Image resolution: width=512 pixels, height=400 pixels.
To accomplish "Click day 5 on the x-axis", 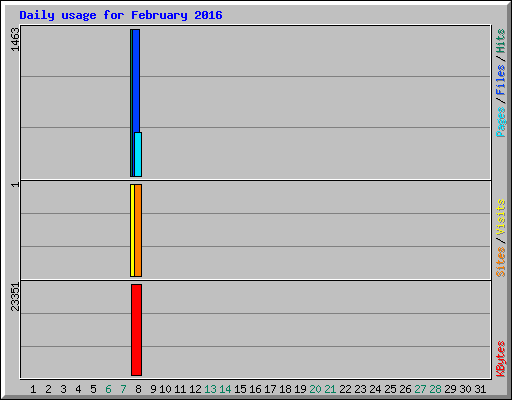I will 93,389.
